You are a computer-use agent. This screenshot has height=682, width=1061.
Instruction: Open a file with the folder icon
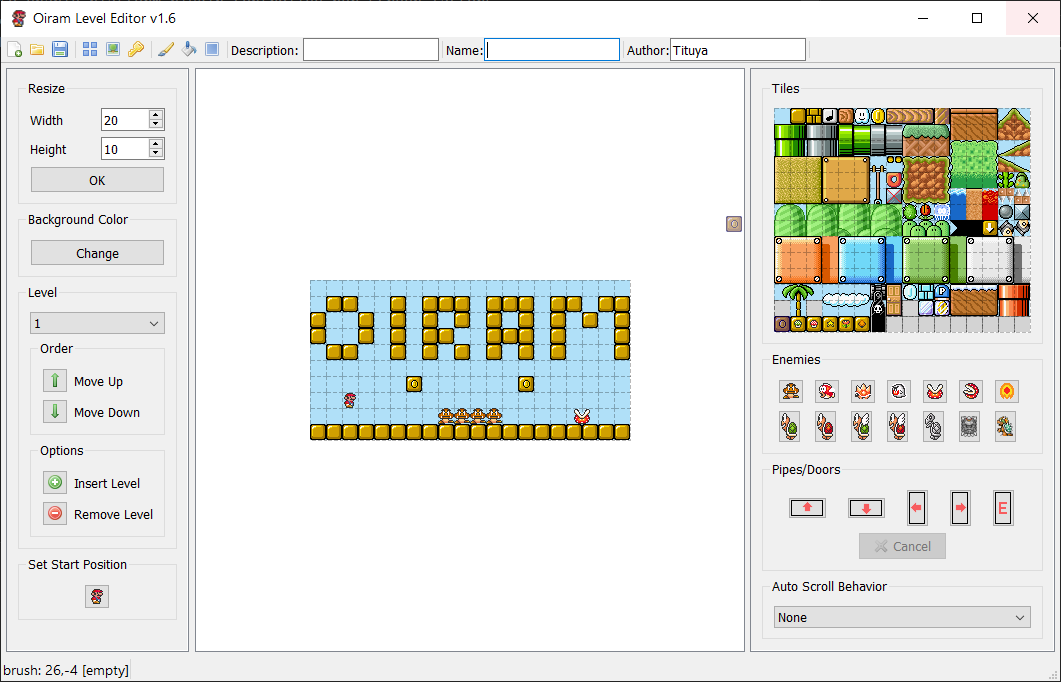click(37, 49)
